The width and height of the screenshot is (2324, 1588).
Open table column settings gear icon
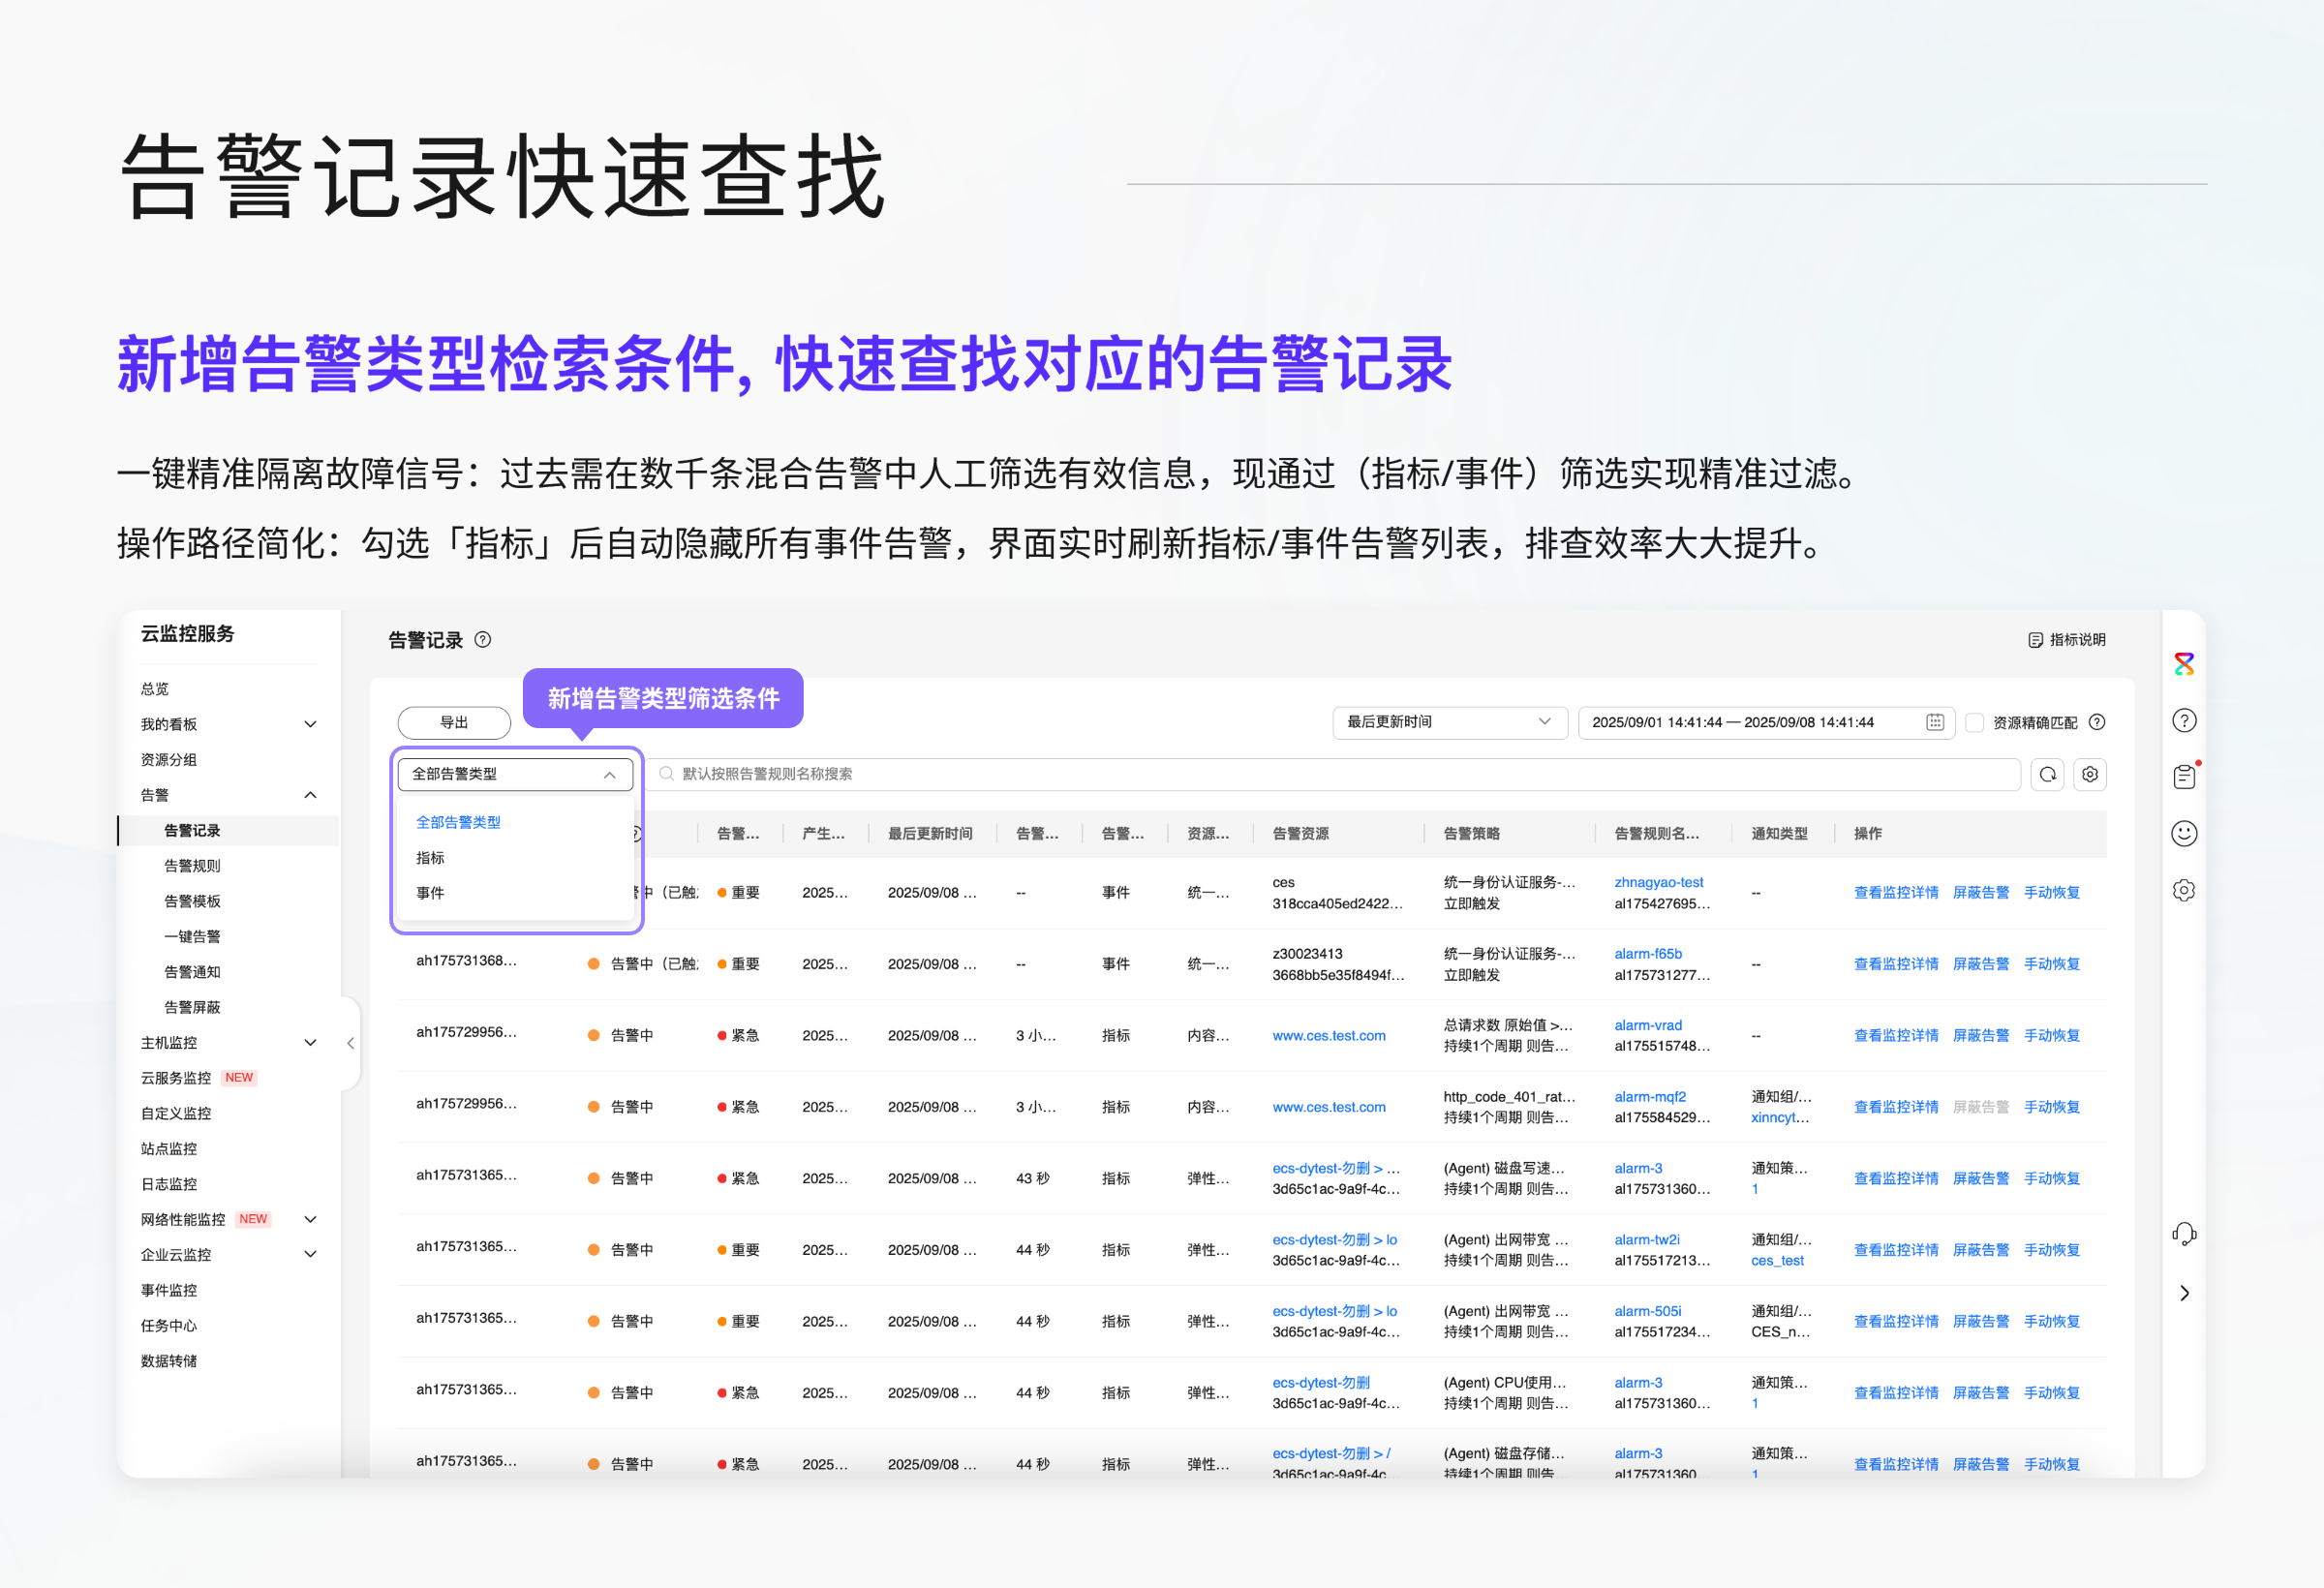pyautogui.click(x=2089, y=774)
